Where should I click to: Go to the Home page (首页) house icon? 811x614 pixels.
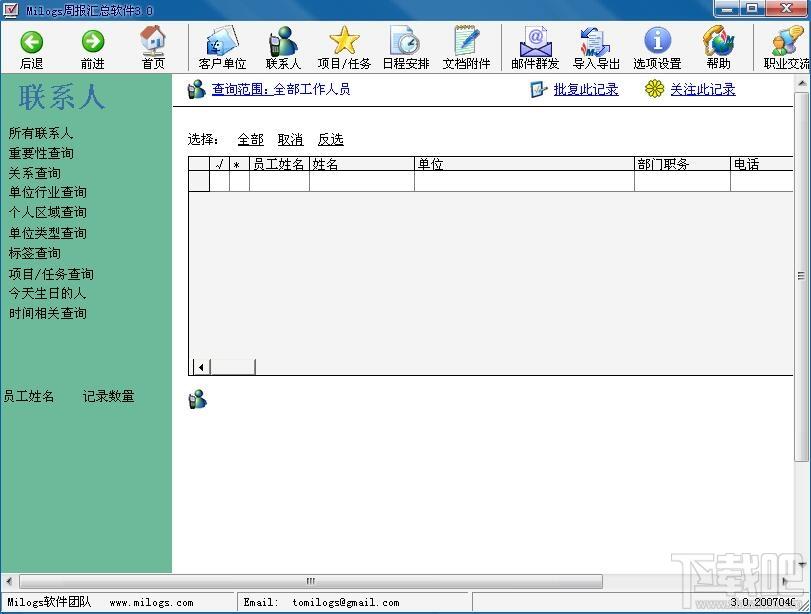tap(153, 40)
